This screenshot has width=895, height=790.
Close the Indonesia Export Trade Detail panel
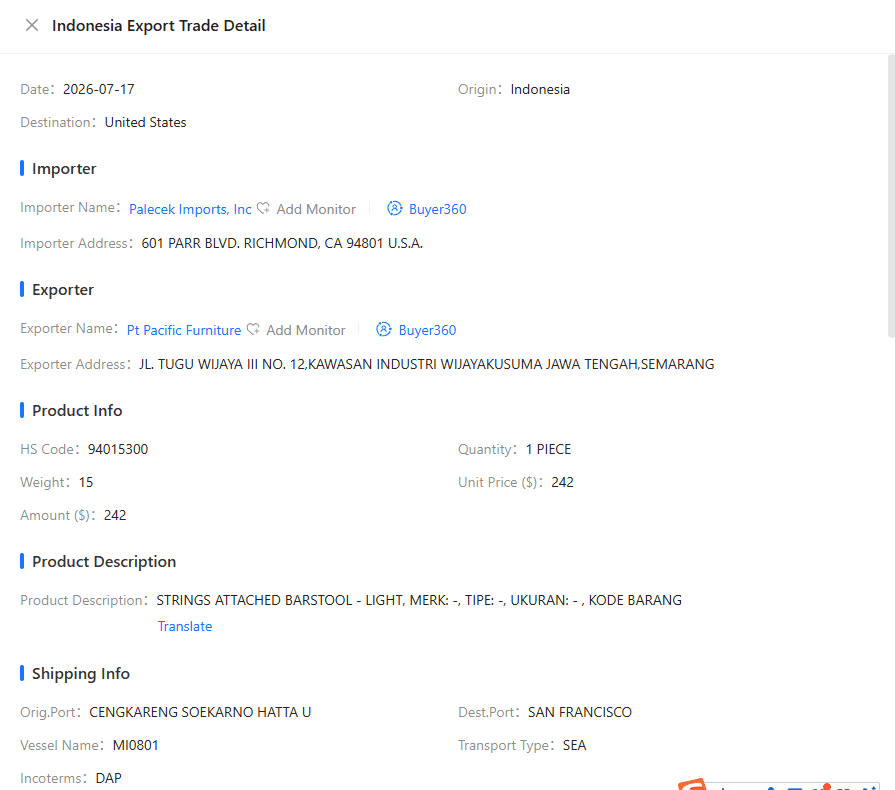[32, 25]
